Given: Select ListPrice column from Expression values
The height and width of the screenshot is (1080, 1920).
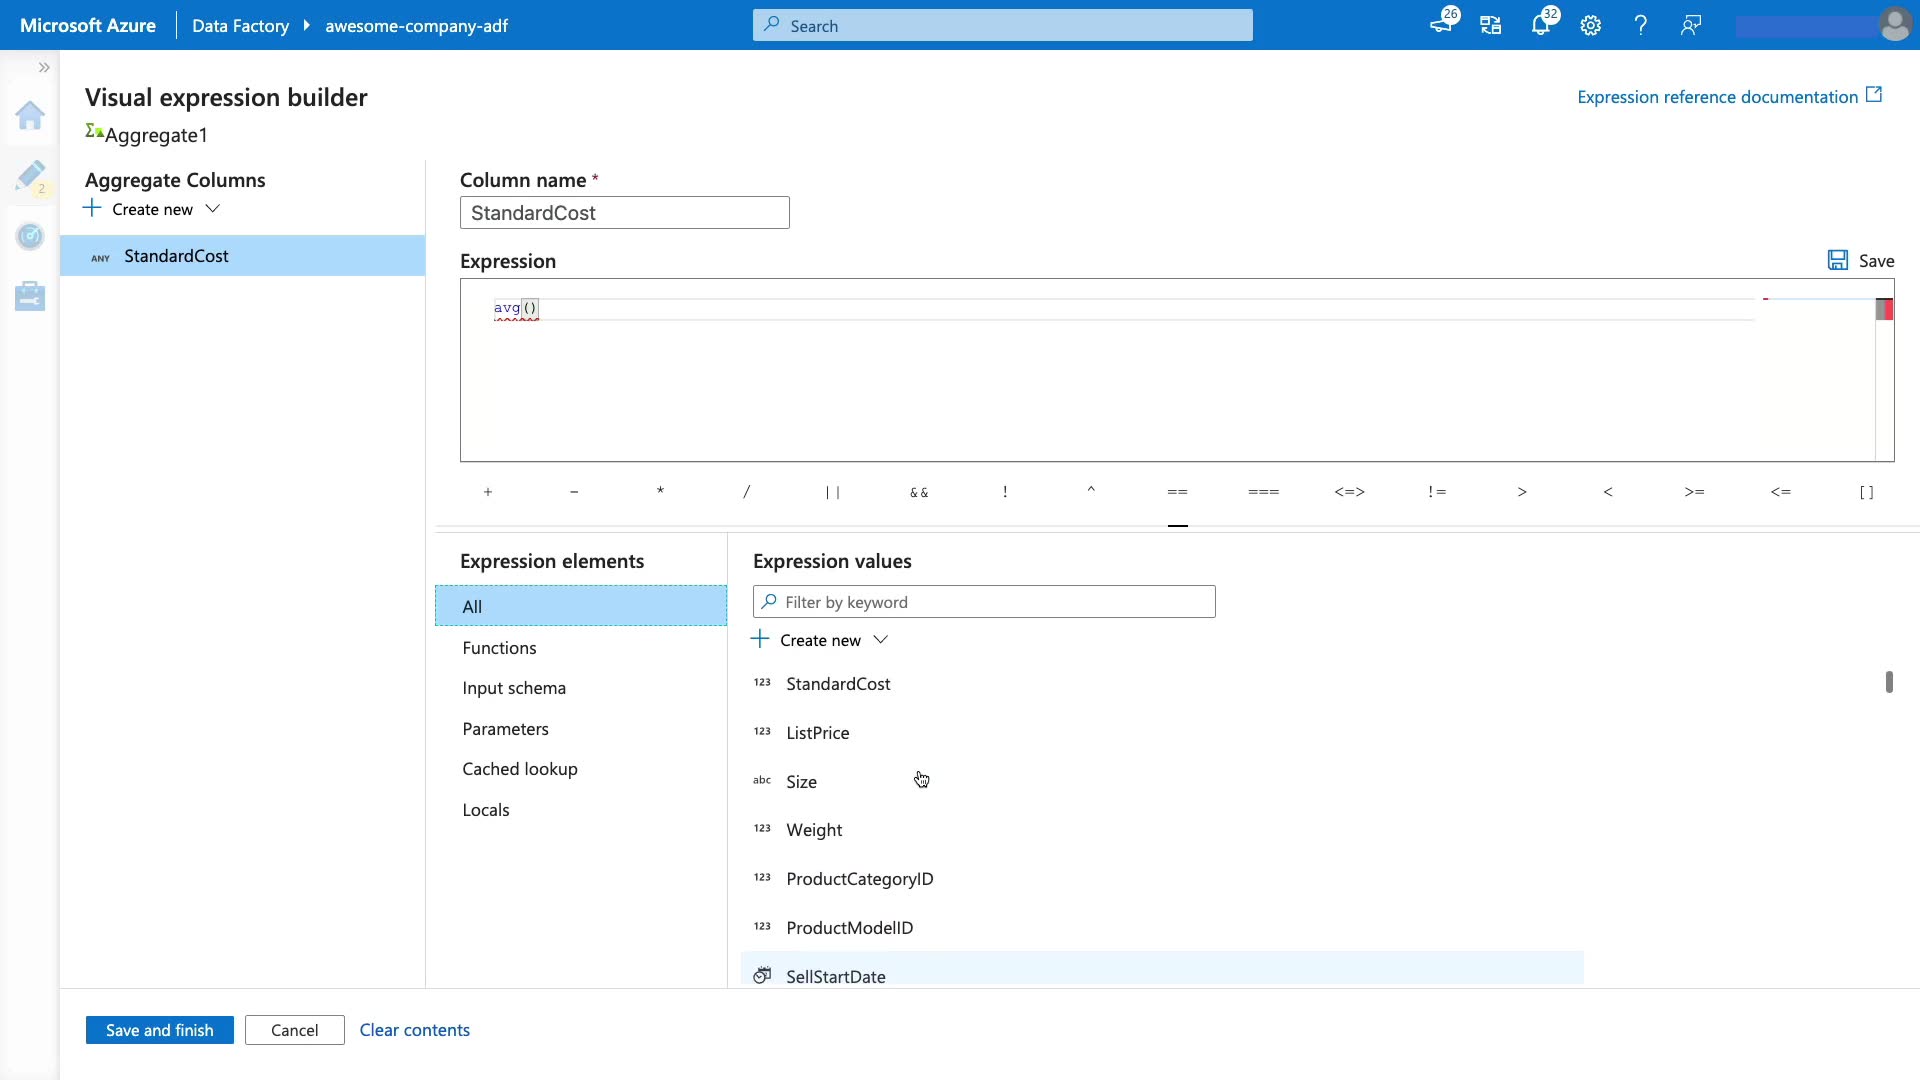Looking at the screenshot, I should (817, 733).
